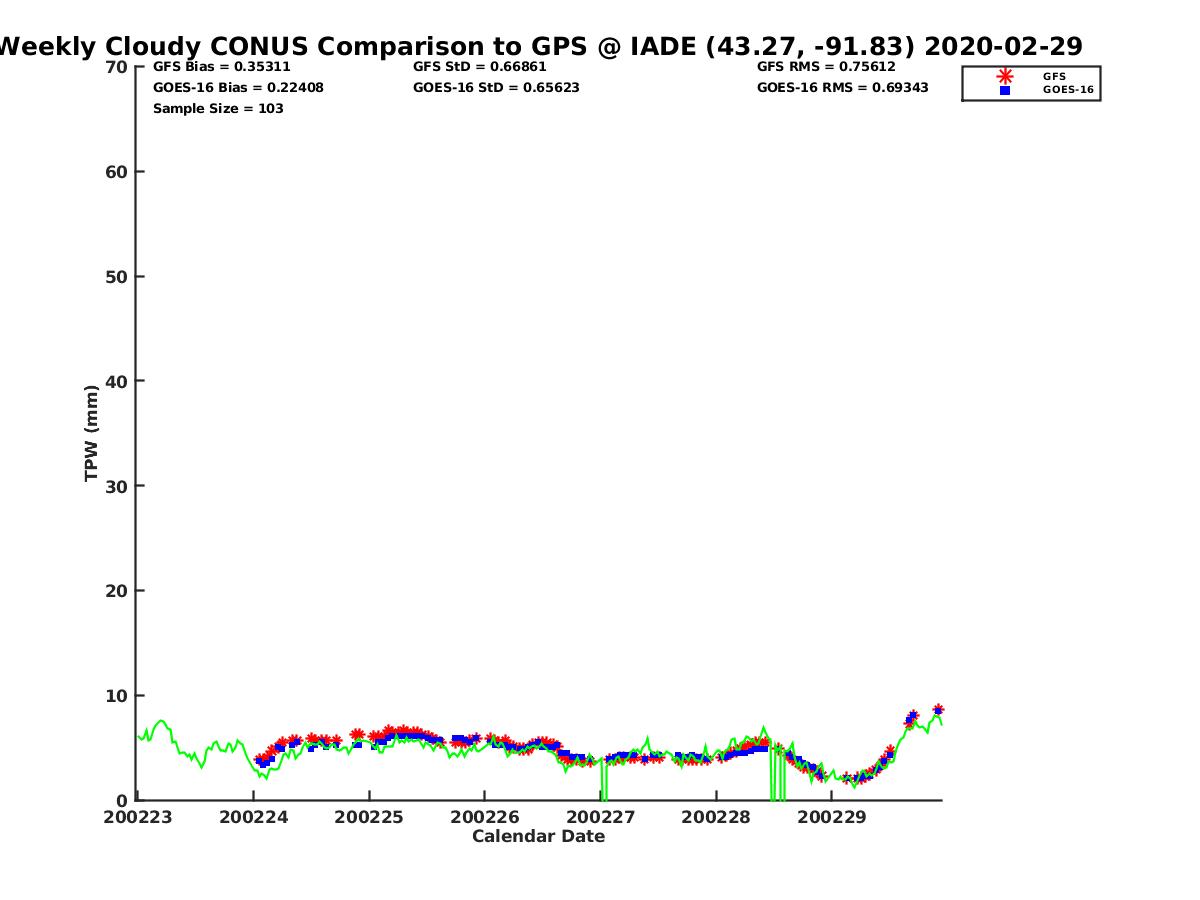This screenshot has width=1200, height=900.
Task: Click the 70 y-axis tick label
Action: 117,67
